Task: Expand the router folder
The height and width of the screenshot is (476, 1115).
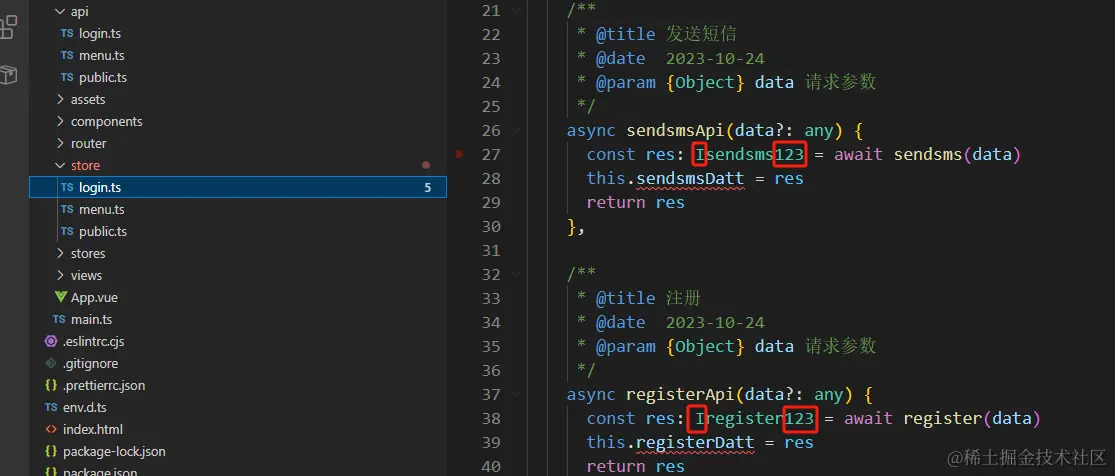Action: coord(60,144)
